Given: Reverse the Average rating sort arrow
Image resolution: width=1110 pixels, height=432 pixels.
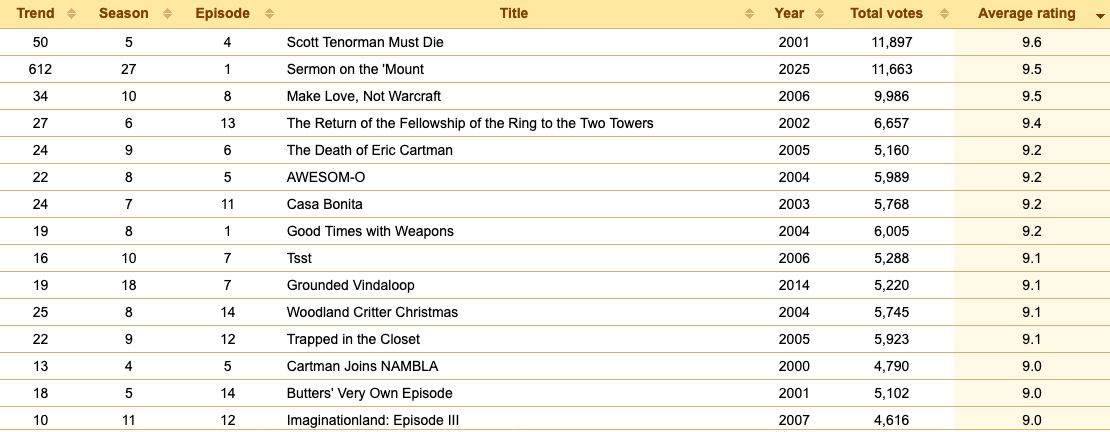Looking at the screenshot, I should click(x=1097, y=15).
